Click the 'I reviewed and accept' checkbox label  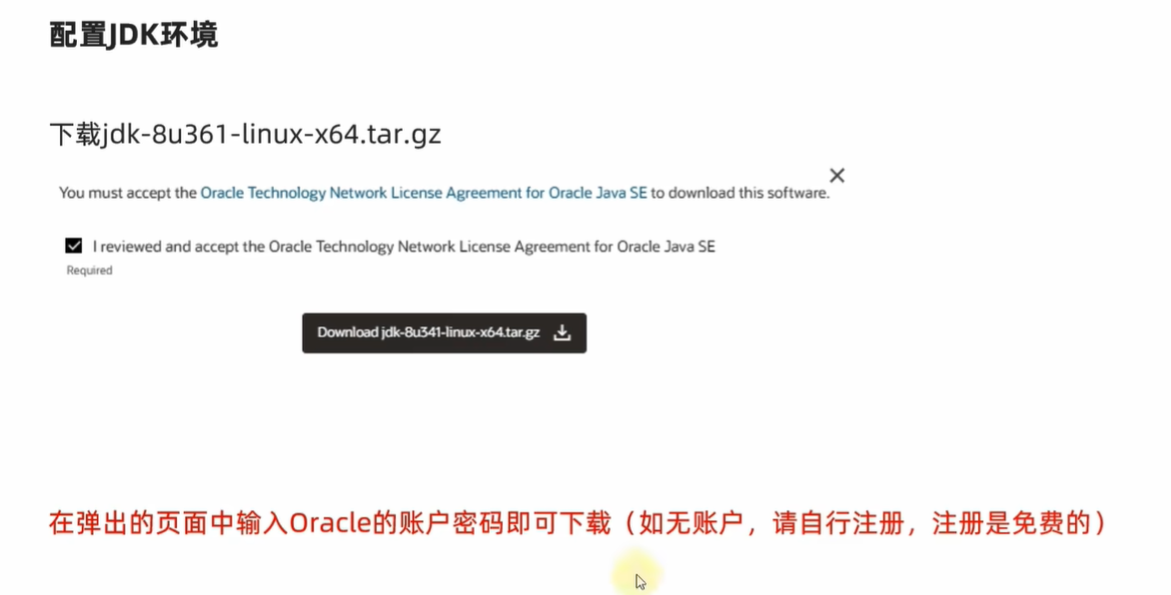coord(404,246)
